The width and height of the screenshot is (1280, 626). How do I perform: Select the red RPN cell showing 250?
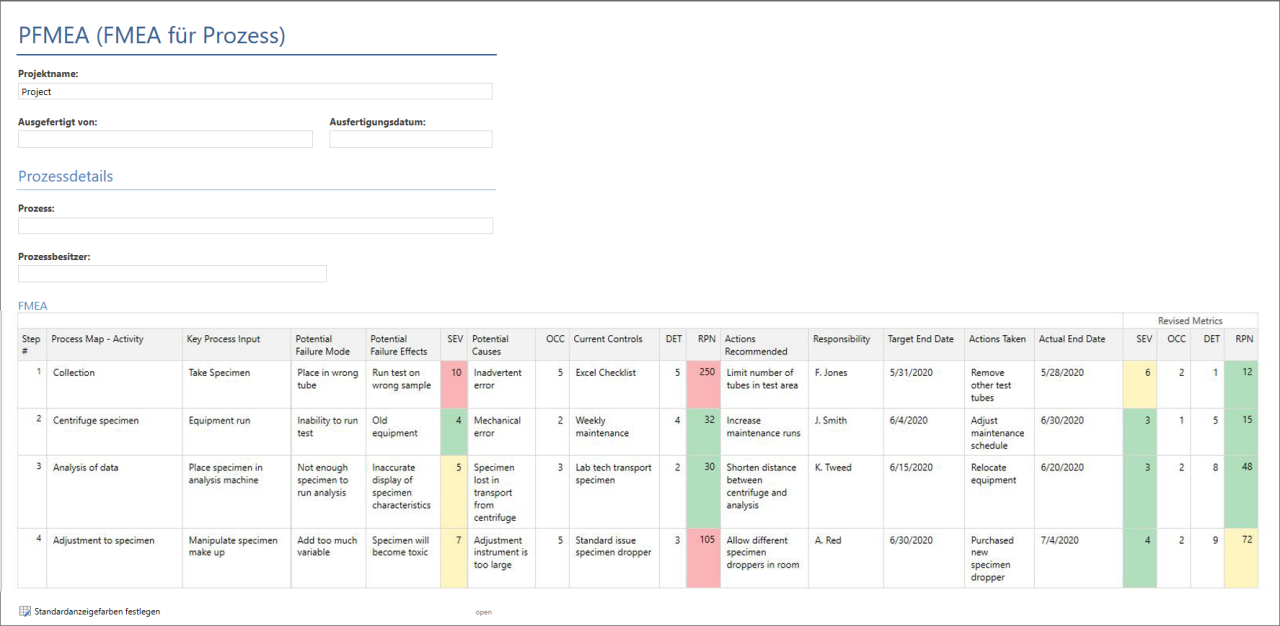click(703, 372)
